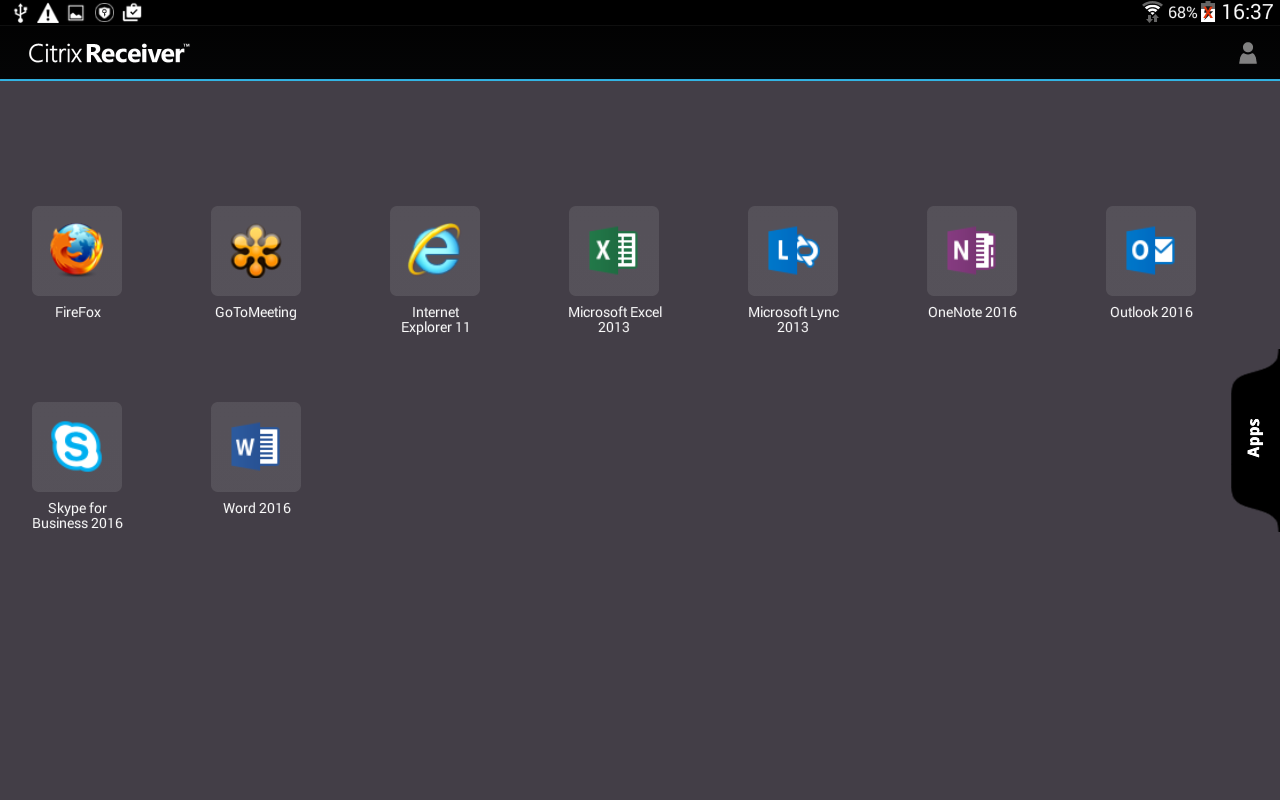Click the "OneNote 2016" label text
Image resolution: width=1280 pixels, height=800 pixels.
[972, 312]
